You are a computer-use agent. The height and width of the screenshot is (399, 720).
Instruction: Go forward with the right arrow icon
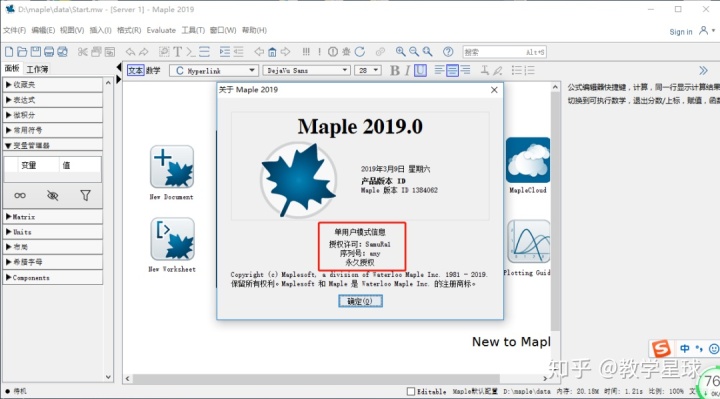[x=286, y=51]
